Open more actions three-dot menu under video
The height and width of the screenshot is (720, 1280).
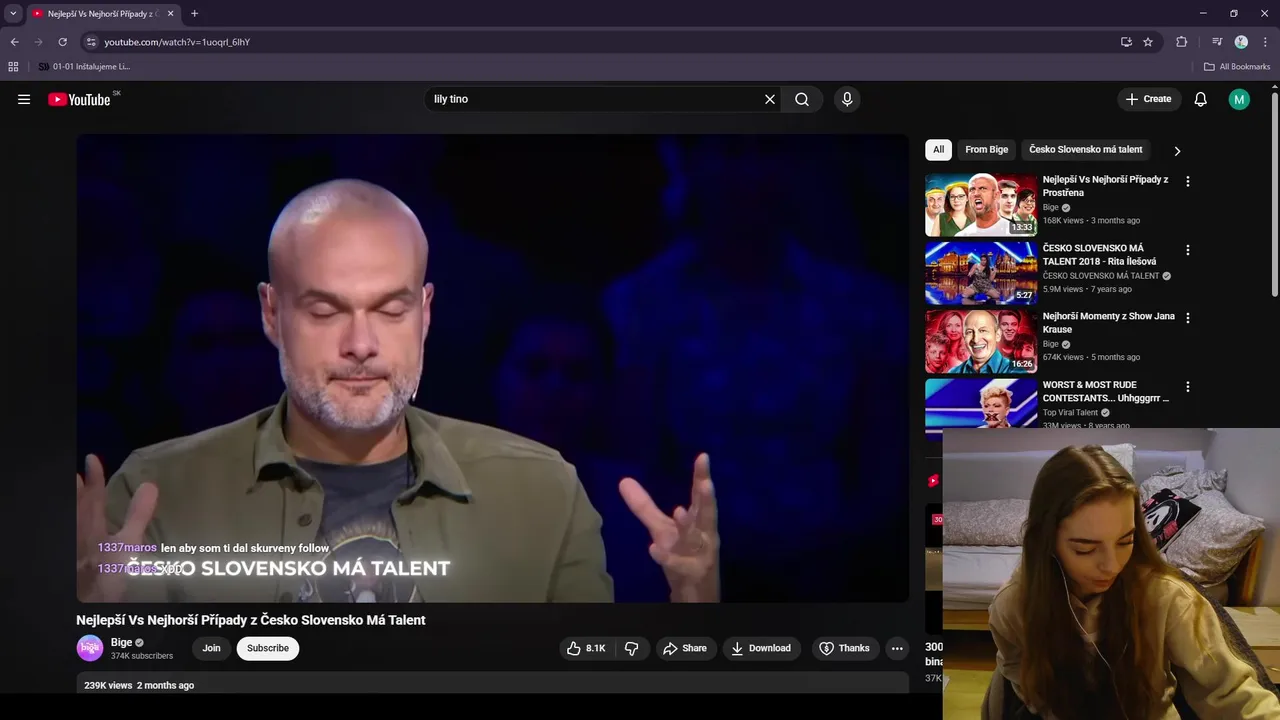(897, 648)
